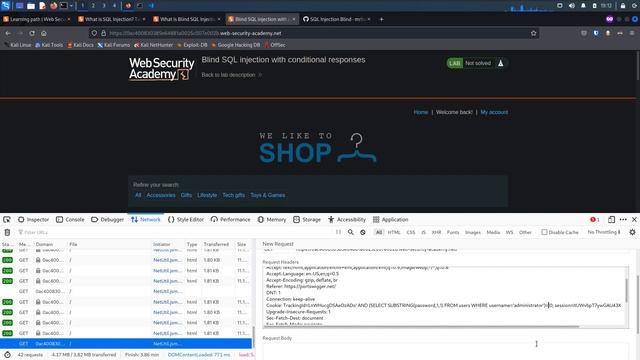The width and height of the screenshot is (640, 360).
Task: Filter requests by Media
Action: coord(493,232)
